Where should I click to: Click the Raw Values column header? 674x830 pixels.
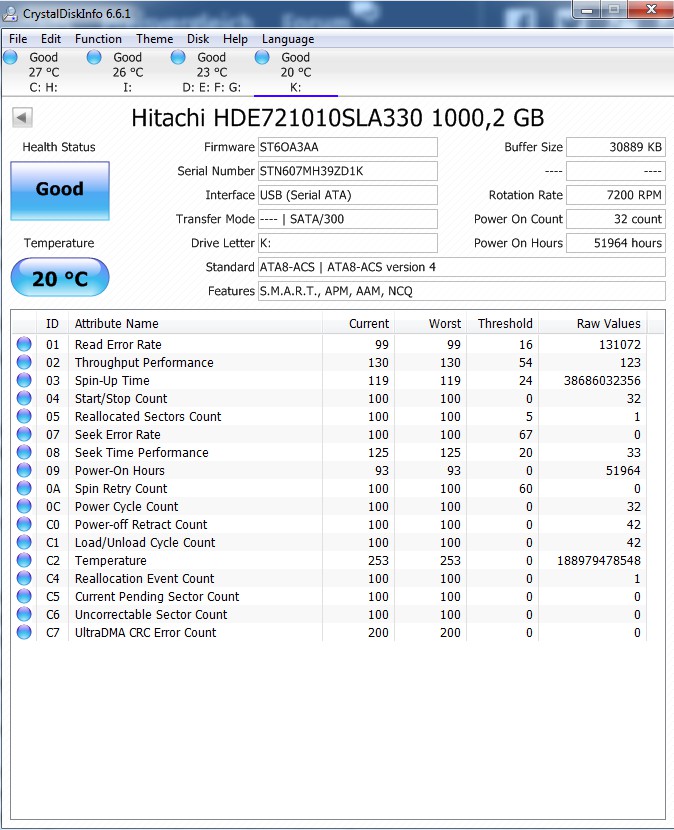[x=592, y=323]
